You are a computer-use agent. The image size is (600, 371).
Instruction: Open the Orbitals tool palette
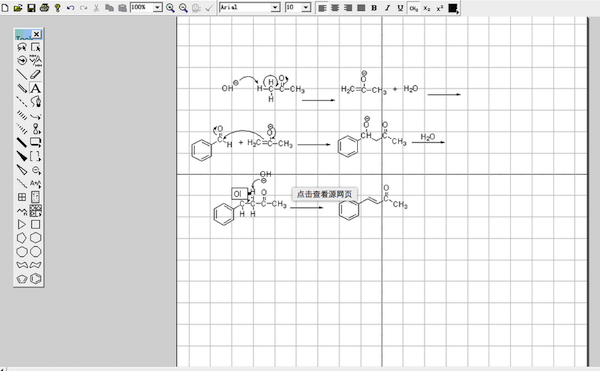36,129
